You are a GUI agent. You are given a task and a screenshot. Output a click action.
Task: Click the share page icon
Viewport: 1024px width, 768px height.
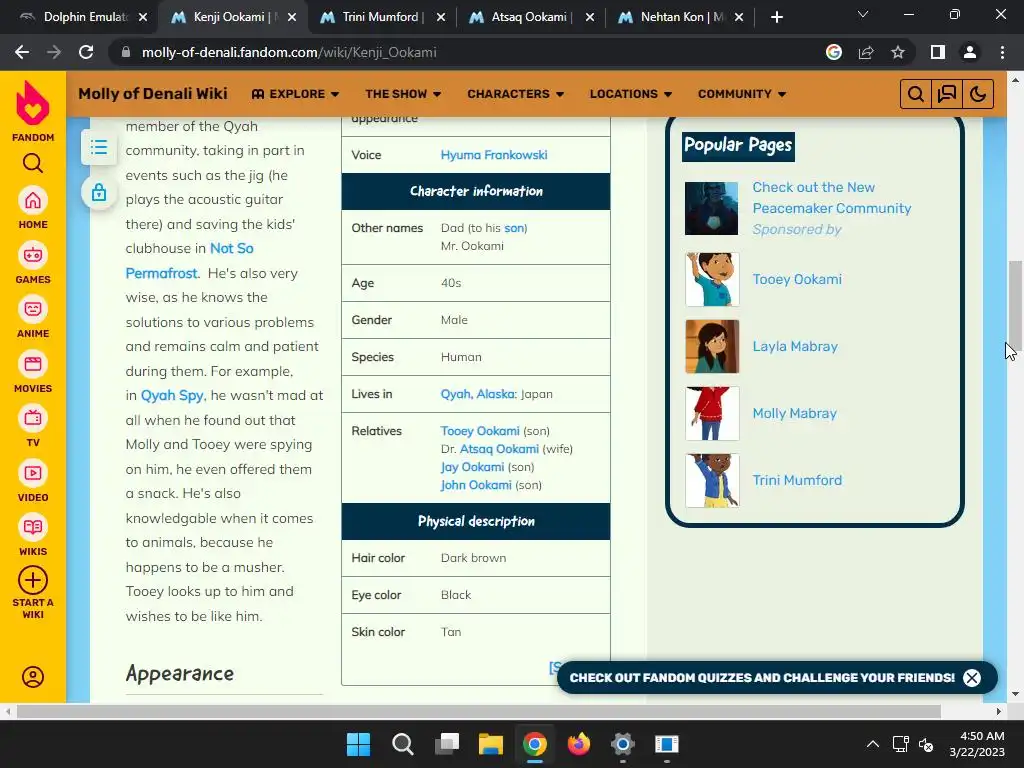click(x=866, y=52)
